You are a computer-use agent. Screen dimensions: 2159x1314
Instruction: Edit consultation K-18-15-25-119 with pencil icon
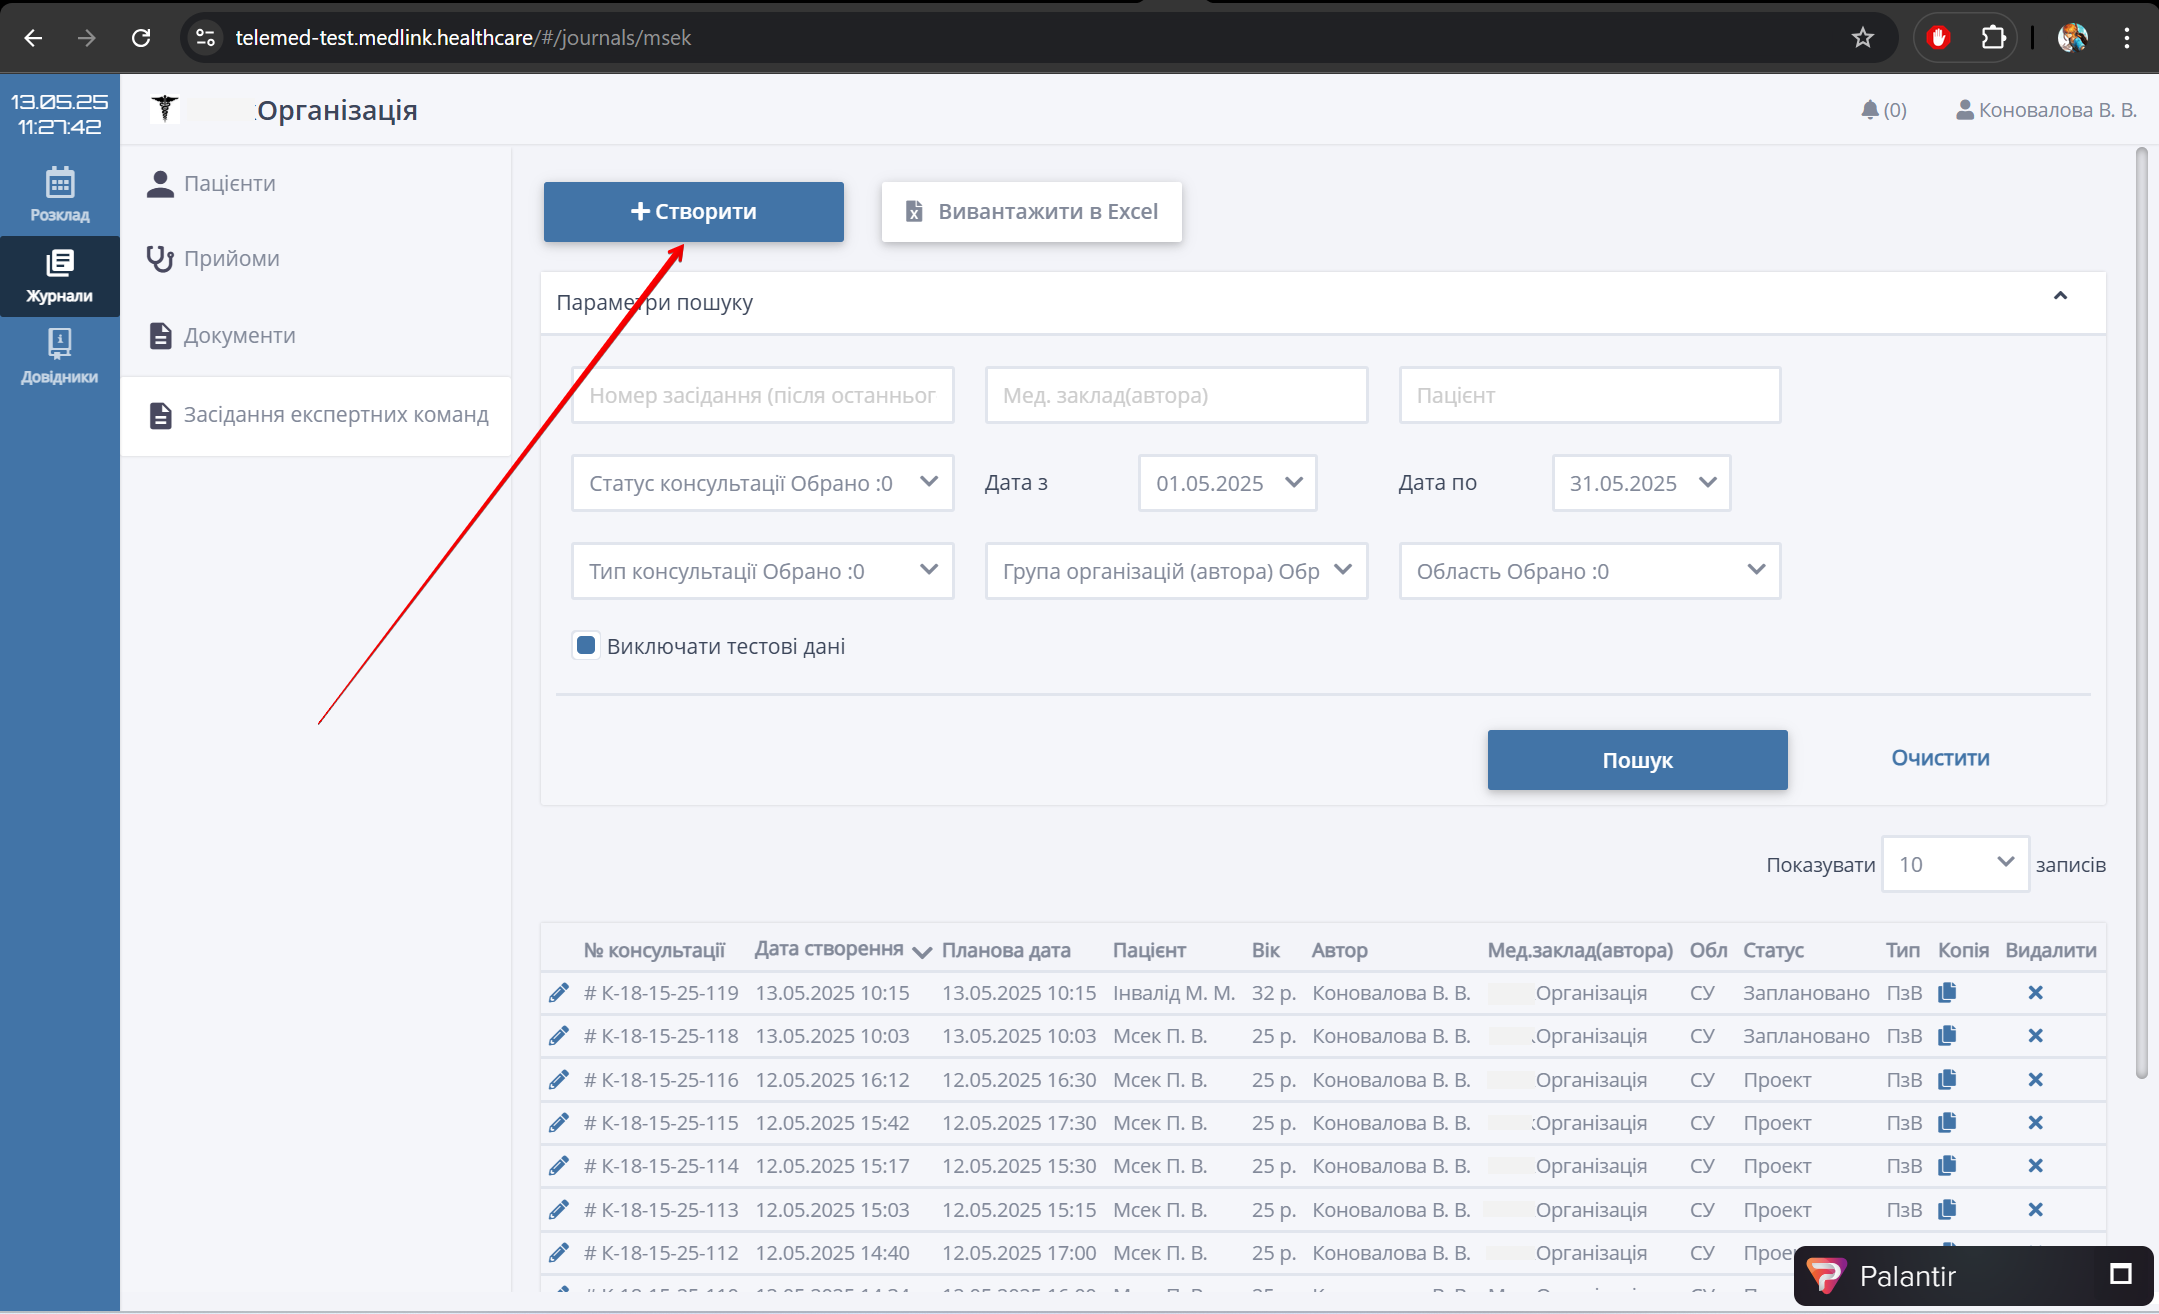pyautogui.click(x=559, y=993)
